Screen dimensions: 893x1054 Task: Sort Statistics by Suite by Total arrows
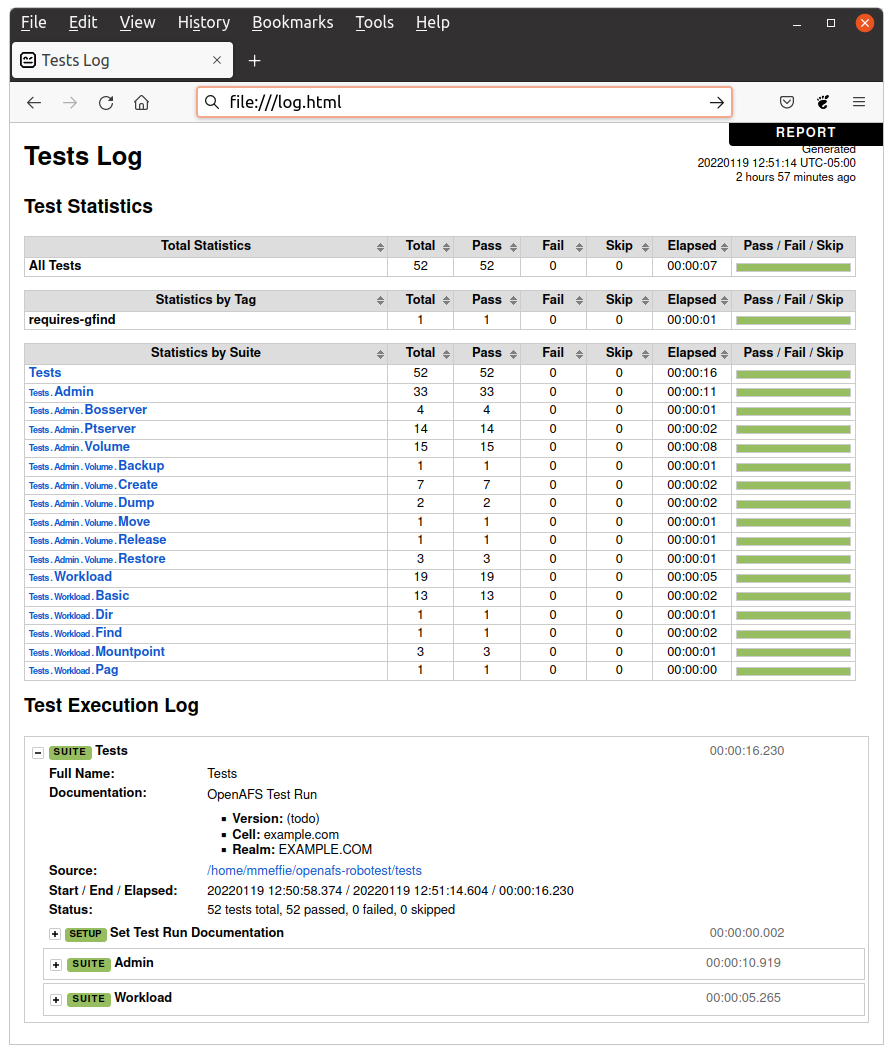(446, 354)
